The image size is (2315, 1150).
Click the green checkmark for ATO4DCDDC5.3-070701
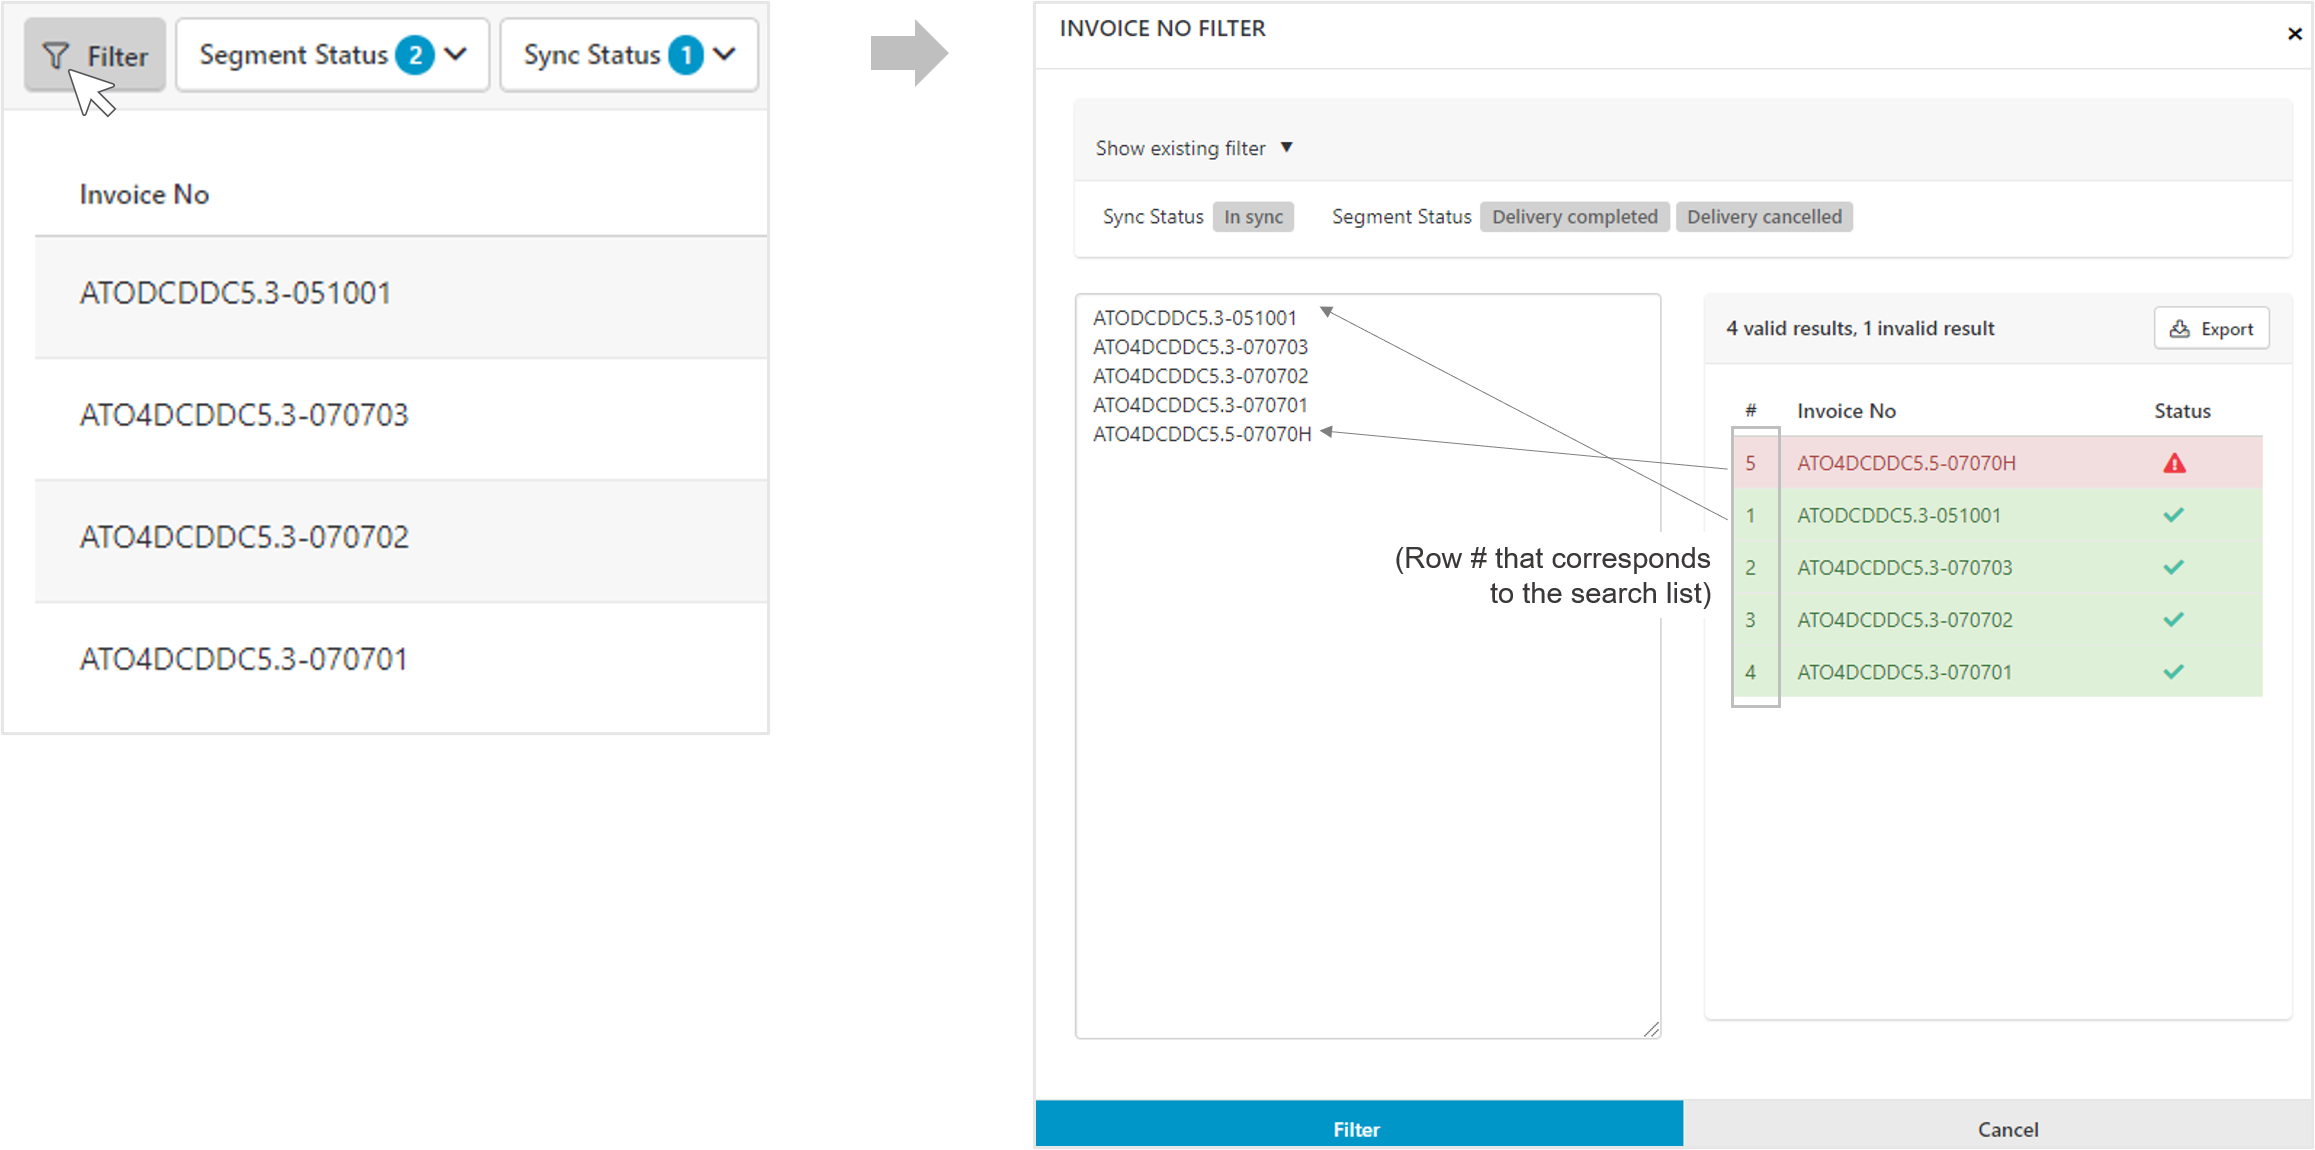(x=2173, y=672)
